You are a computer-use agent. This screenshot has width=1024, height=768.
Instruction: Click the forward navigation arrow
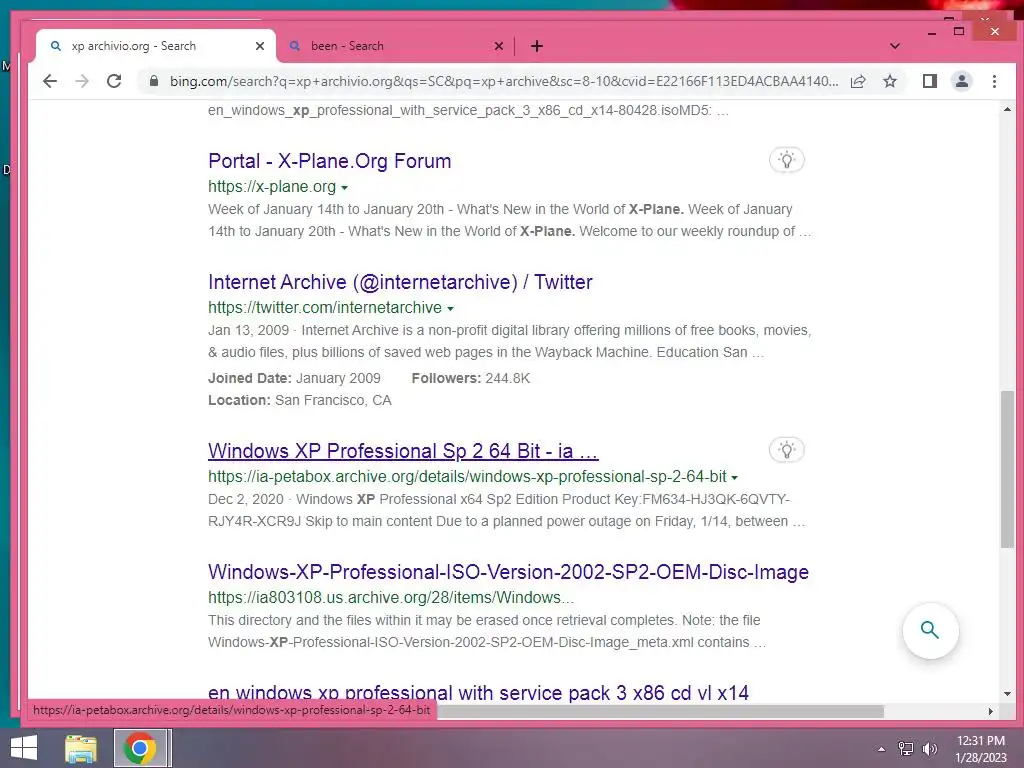[82, 81]
